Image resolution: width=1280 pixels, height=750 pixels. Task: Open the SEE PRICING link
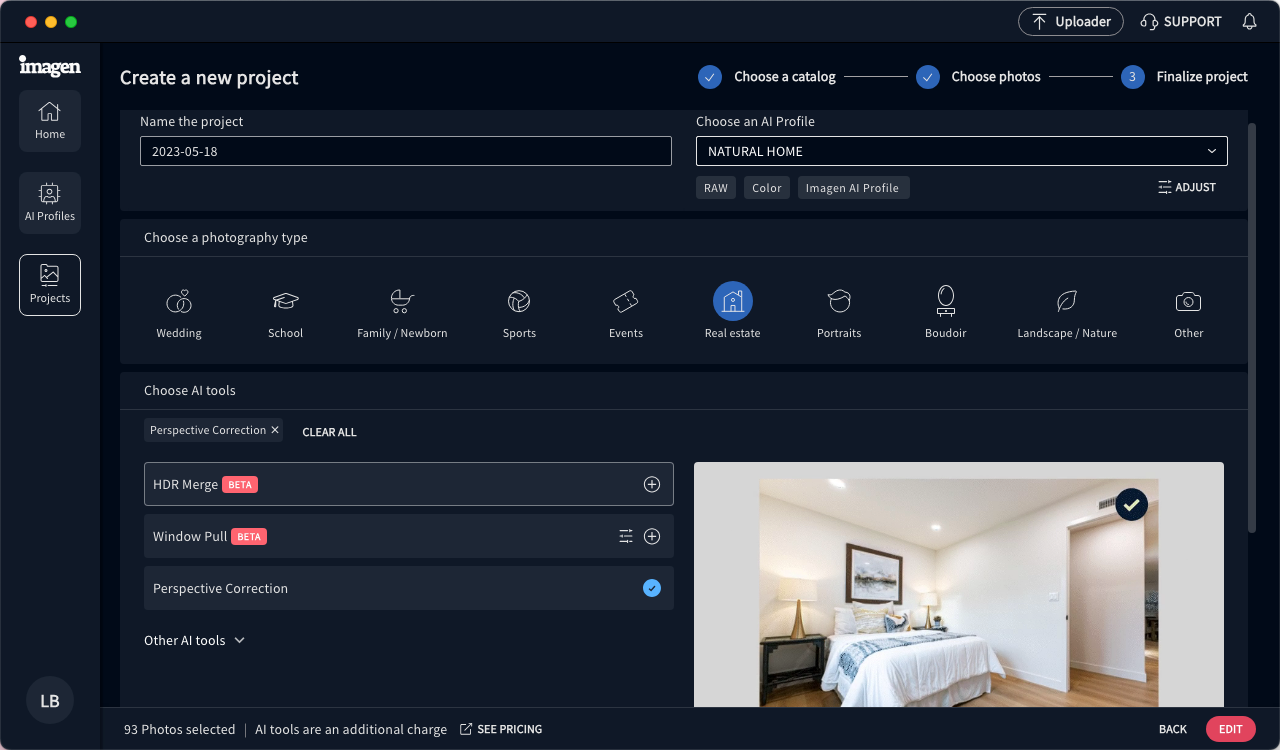[501, 730]
